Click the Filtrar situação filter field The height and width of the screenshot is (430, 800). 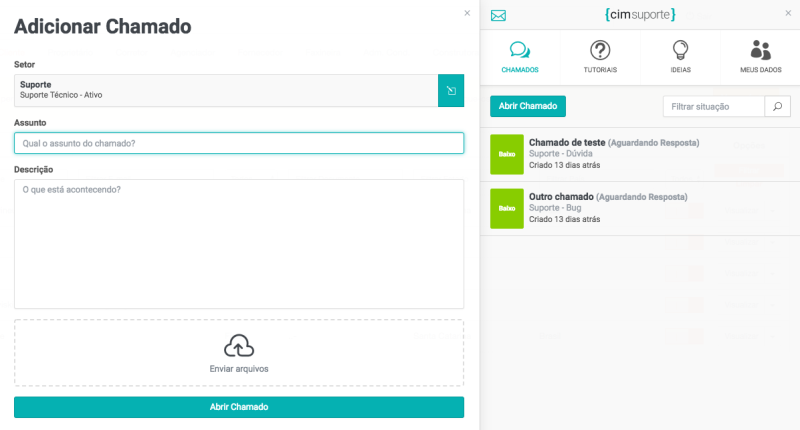[x=714, y=106]
